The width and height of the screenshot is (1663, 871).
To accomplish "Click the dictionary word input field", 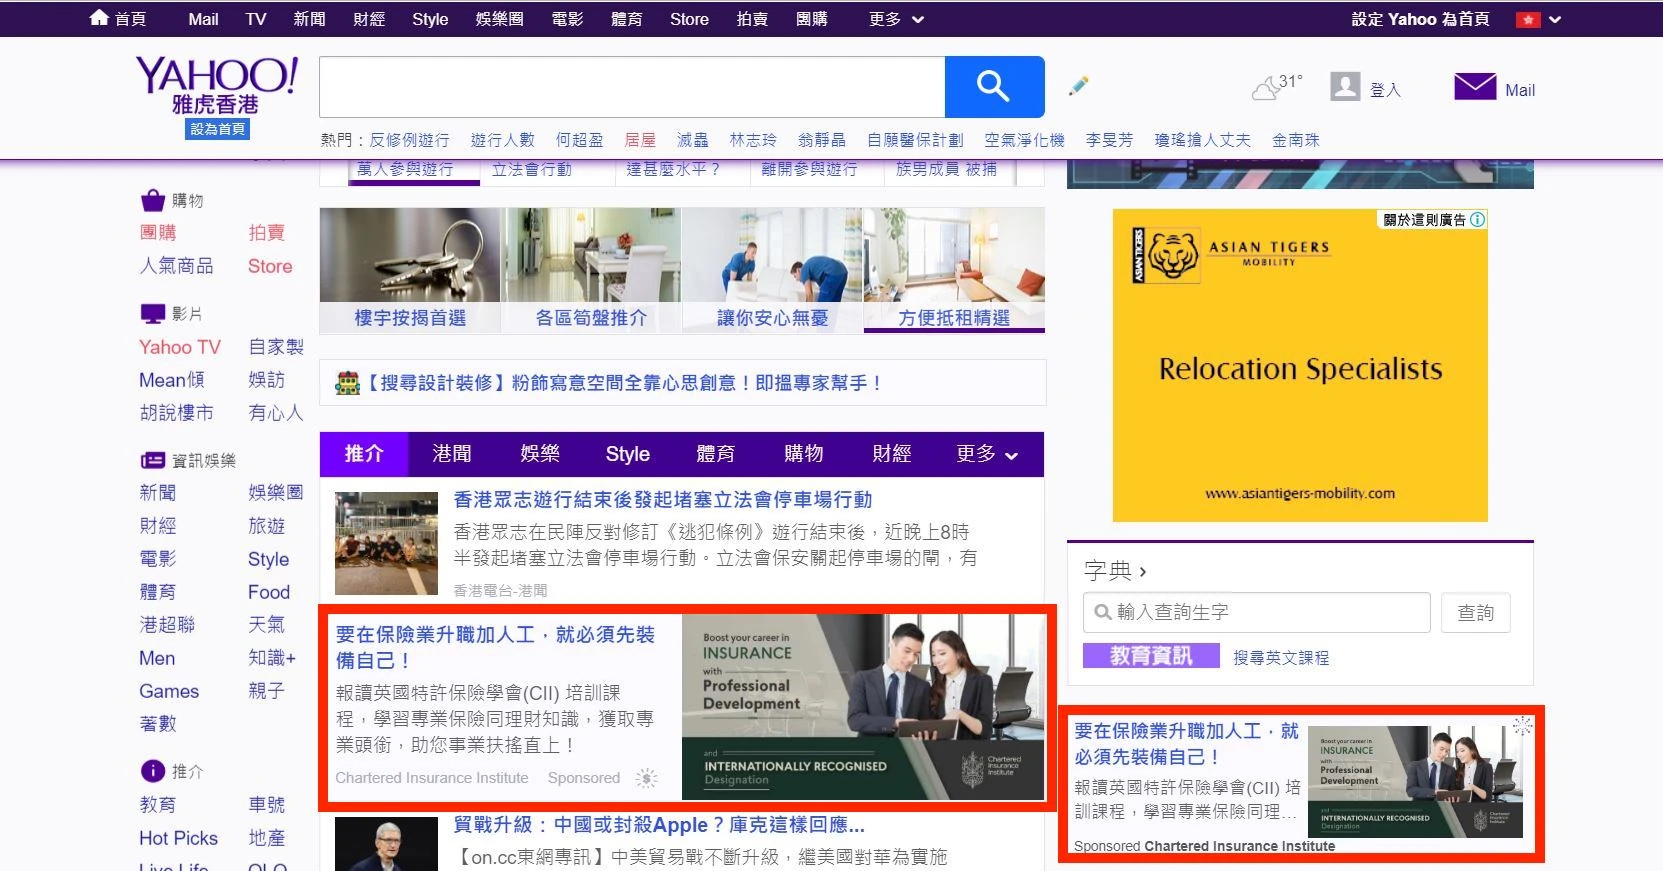I will [x=1257, y=612].
